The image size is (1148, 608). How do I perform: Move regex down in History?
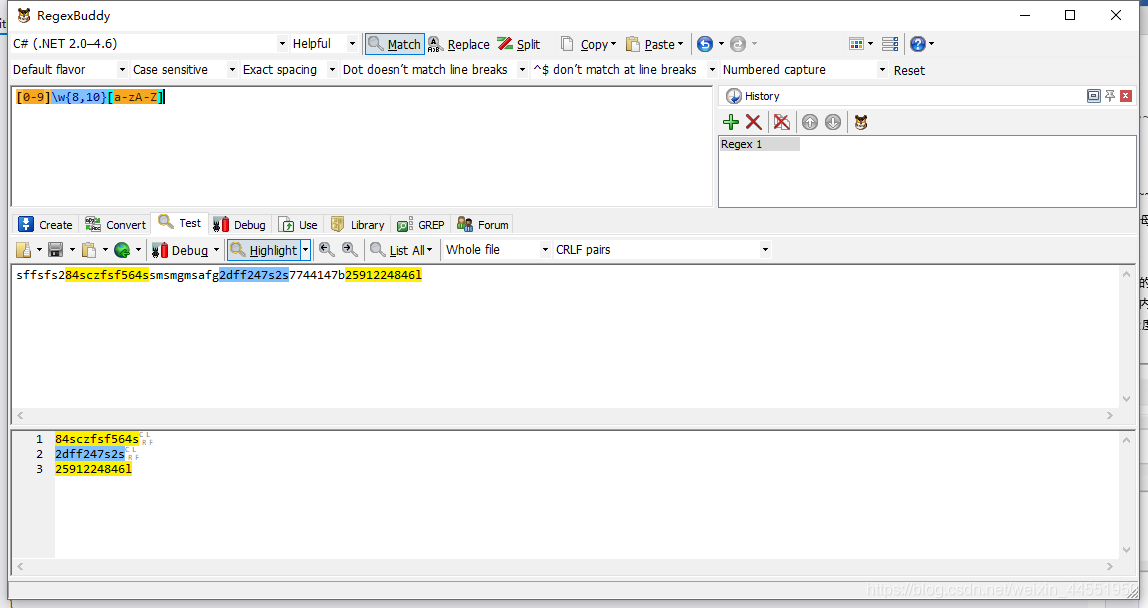click(833, 122)
